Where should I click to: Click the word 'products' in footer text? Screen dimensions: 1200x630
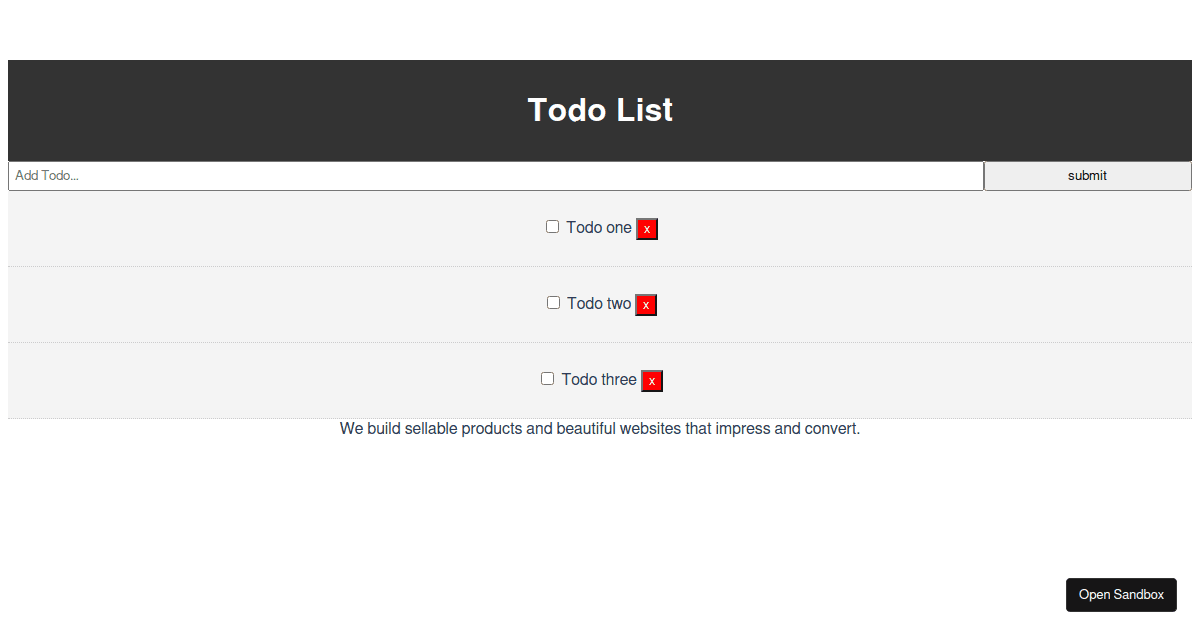point(492,429)
